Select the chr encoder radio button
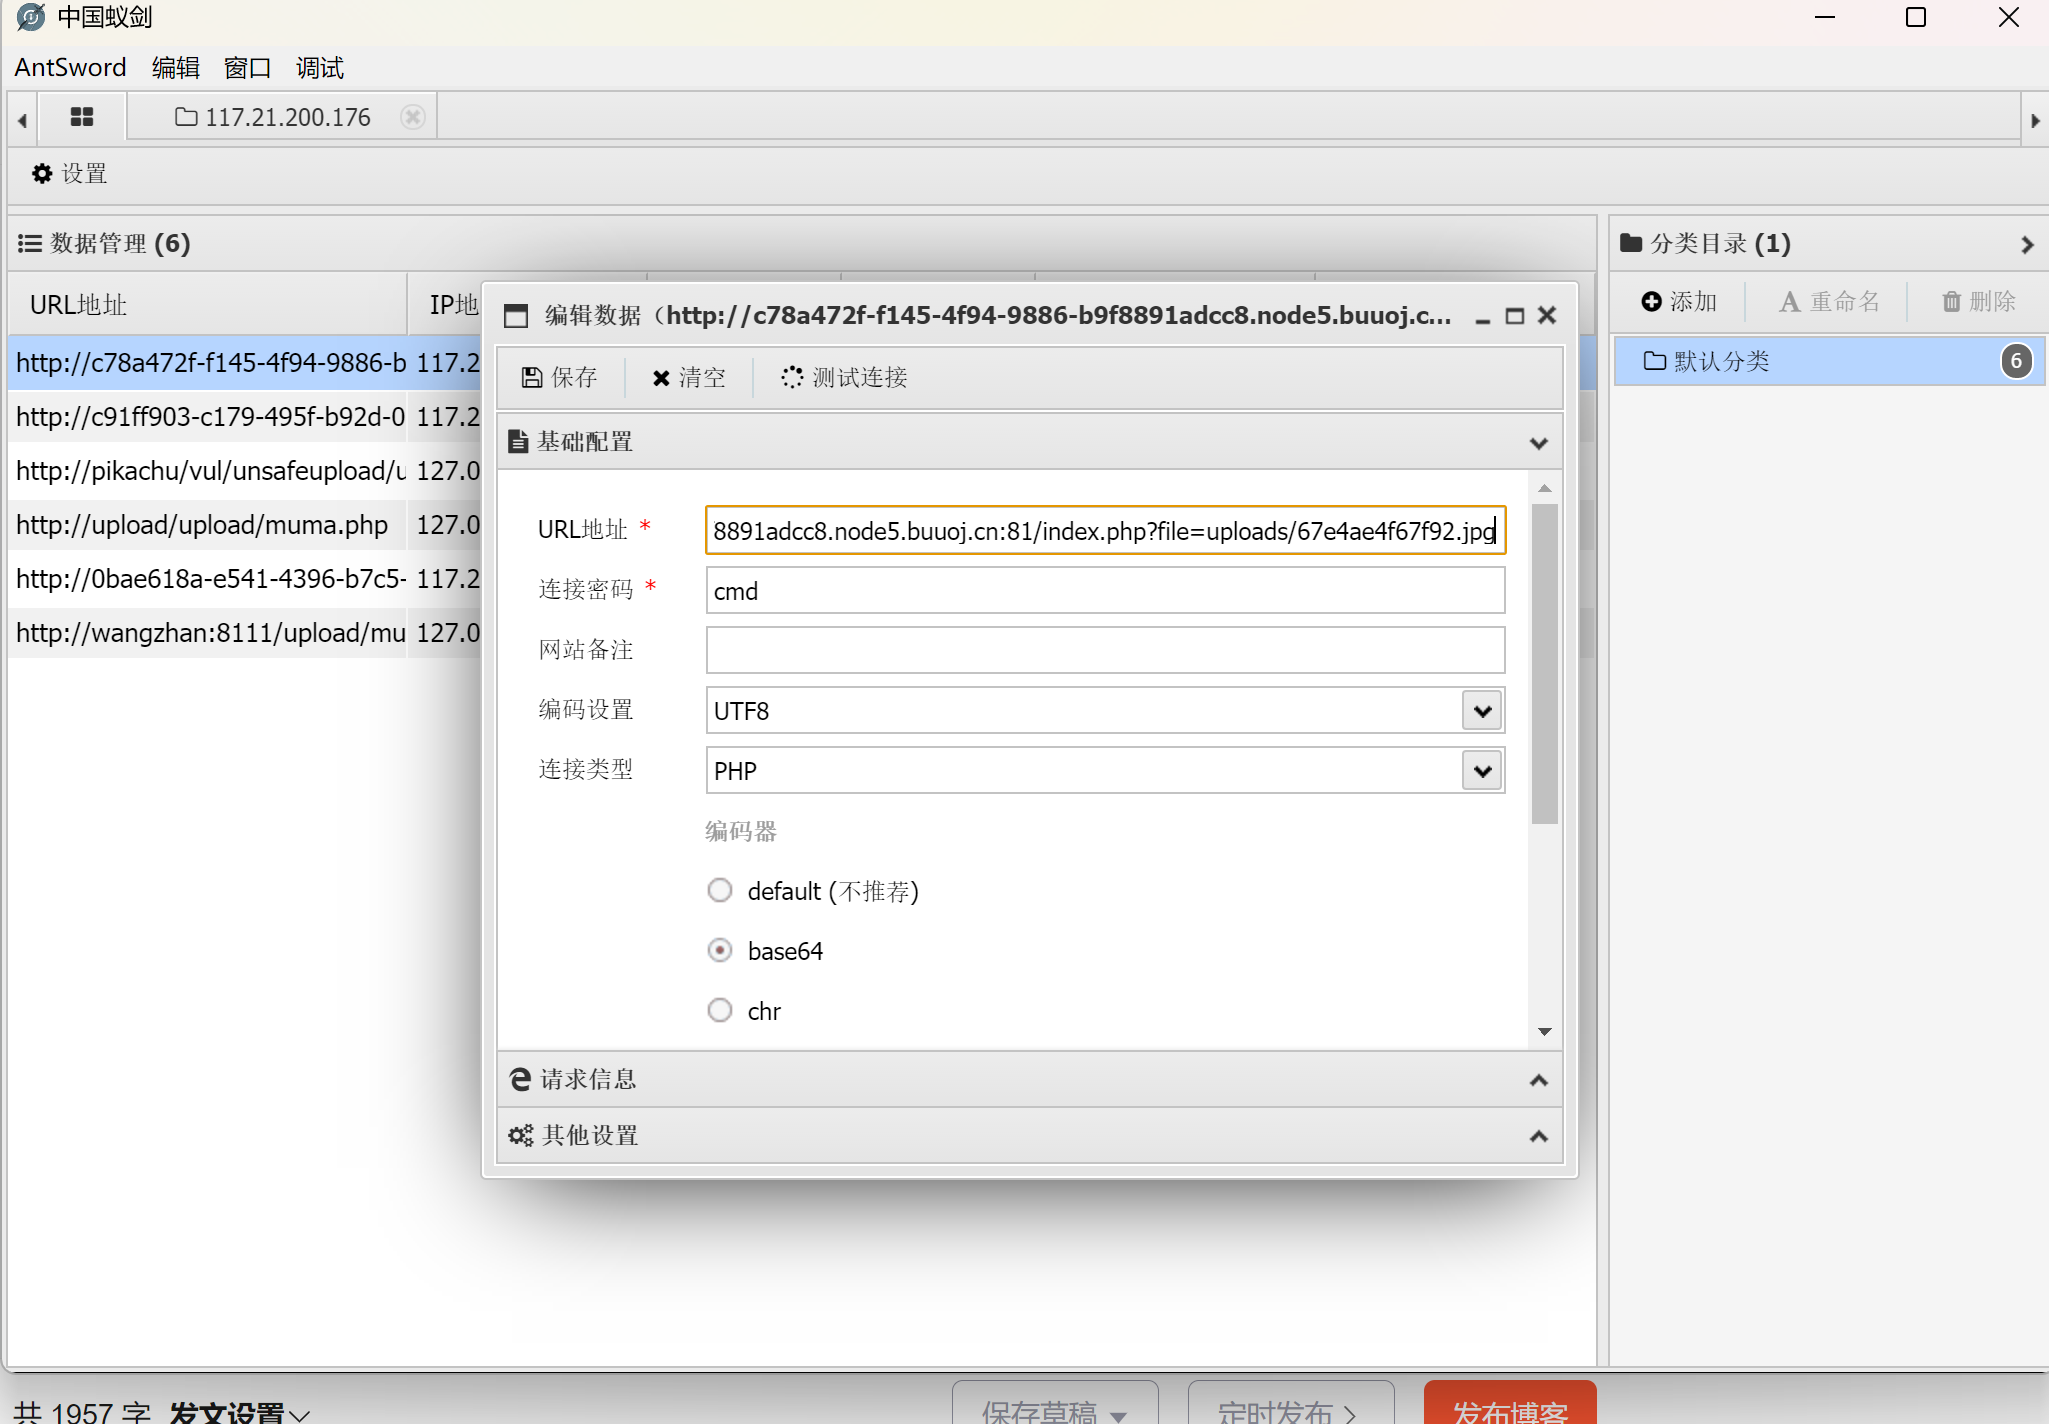Viewport: 2049px width, 1424px height. [x=720, y=1010]
